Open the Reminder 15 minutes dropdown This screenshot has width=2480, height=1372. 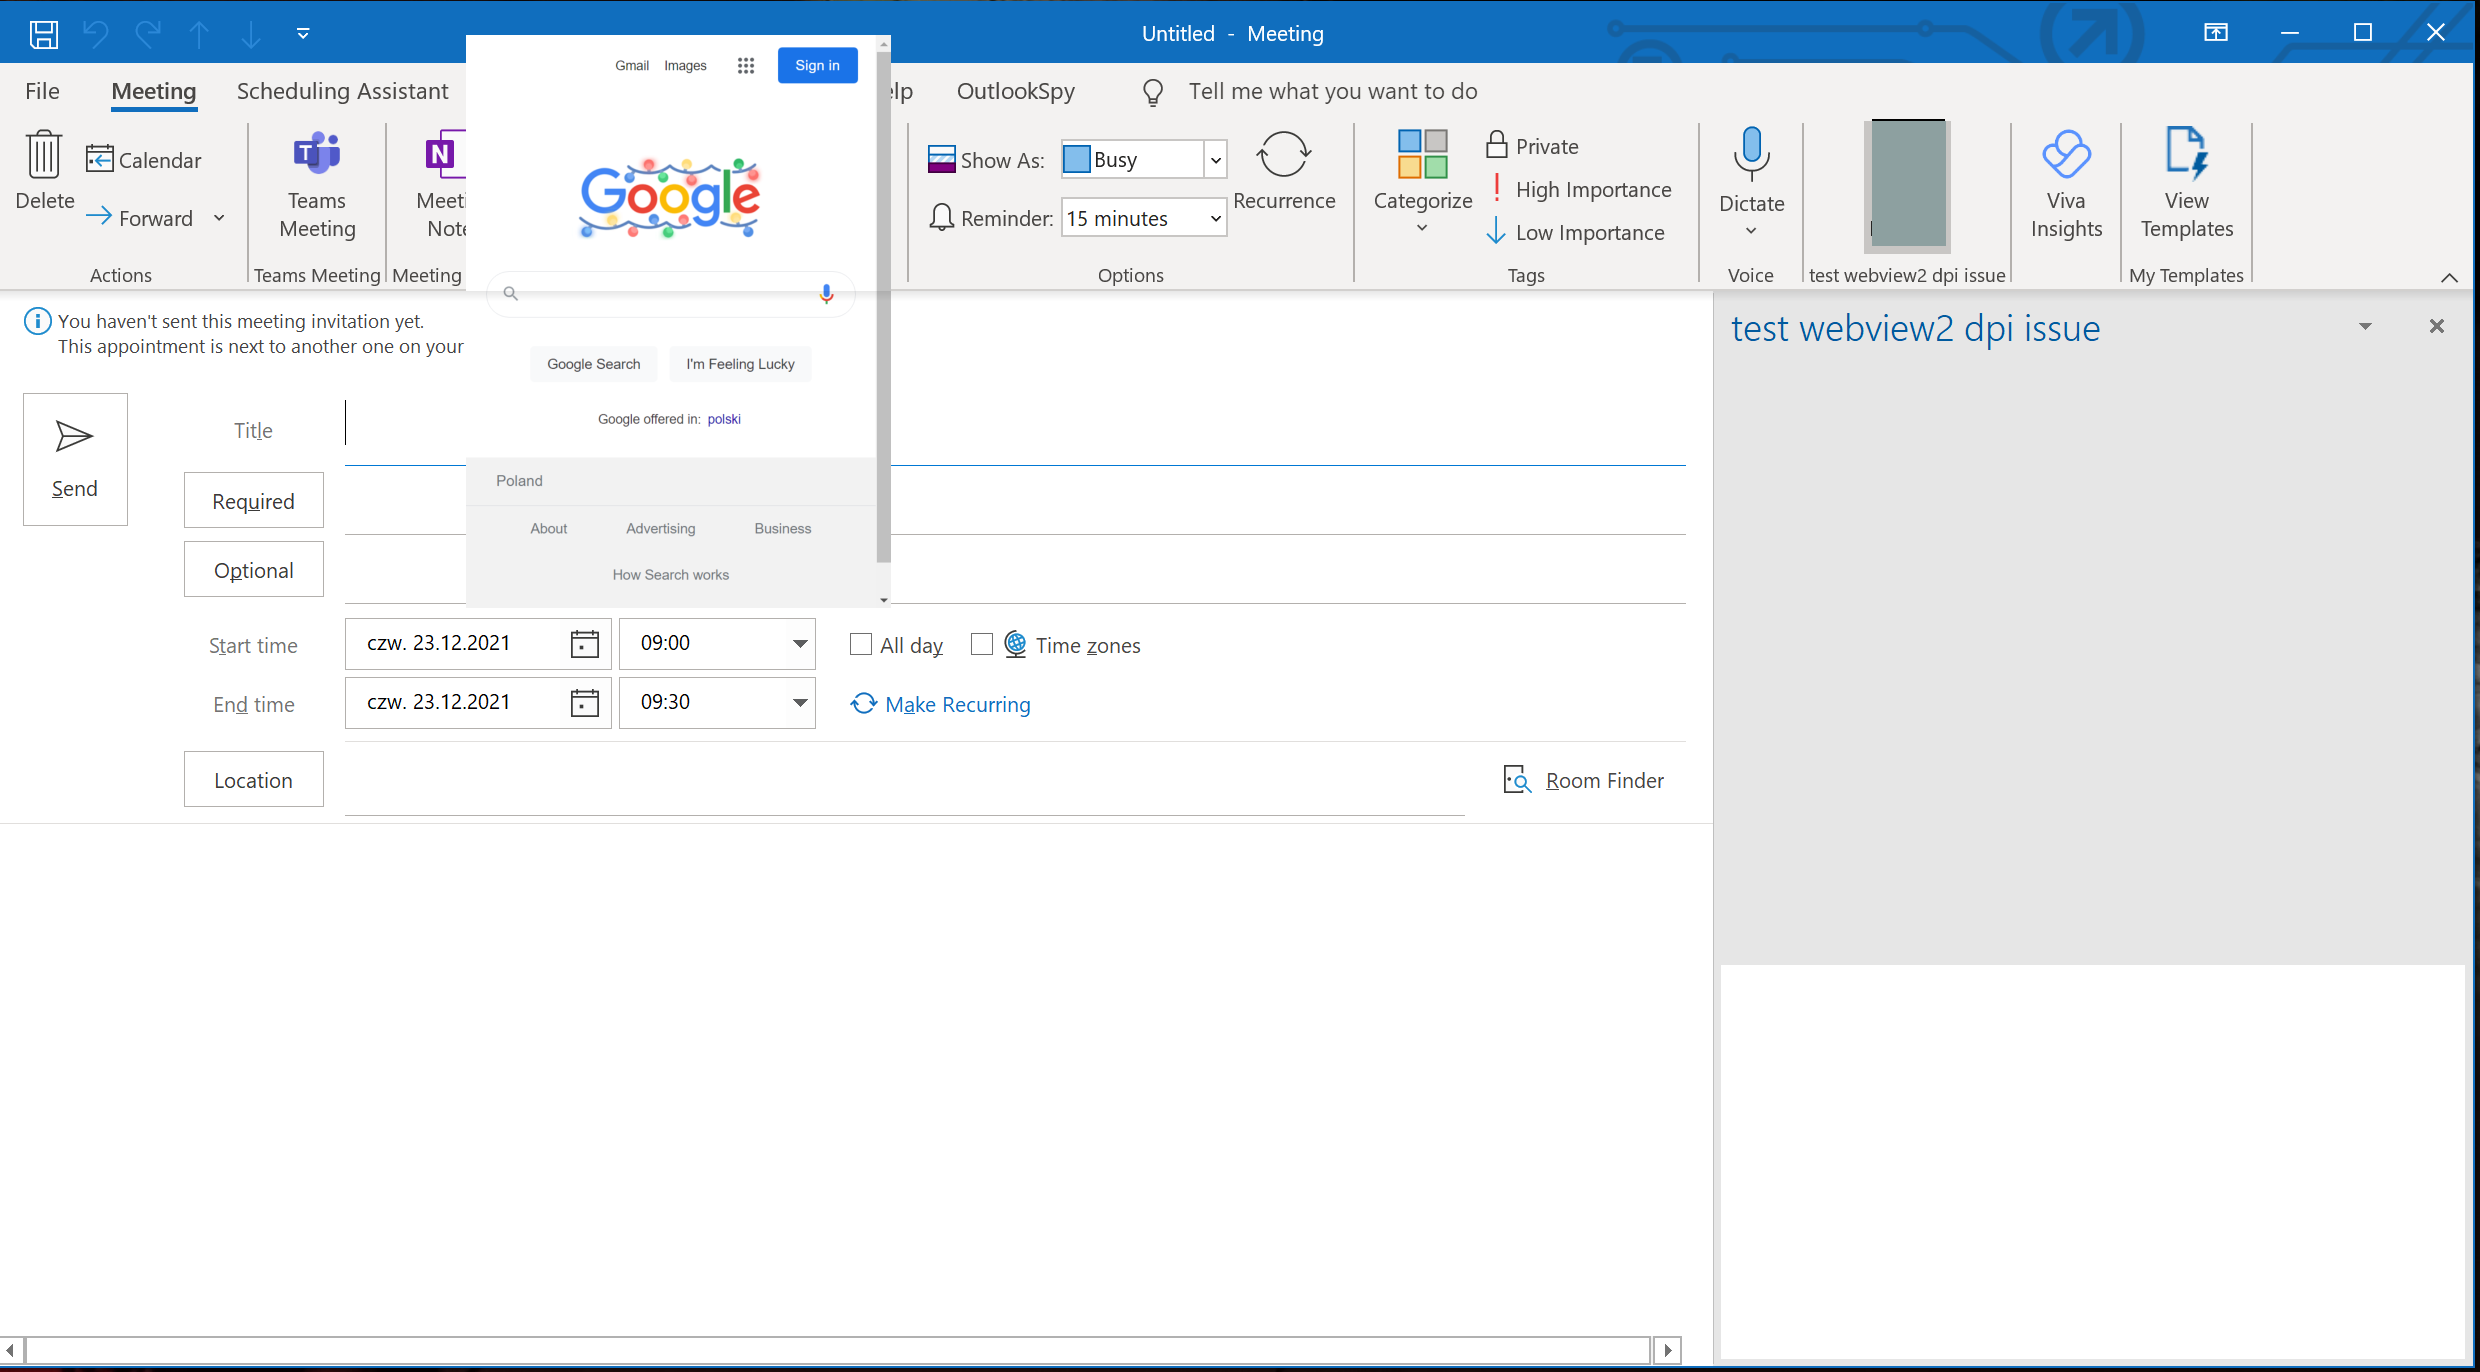(x=1215, y=218)
